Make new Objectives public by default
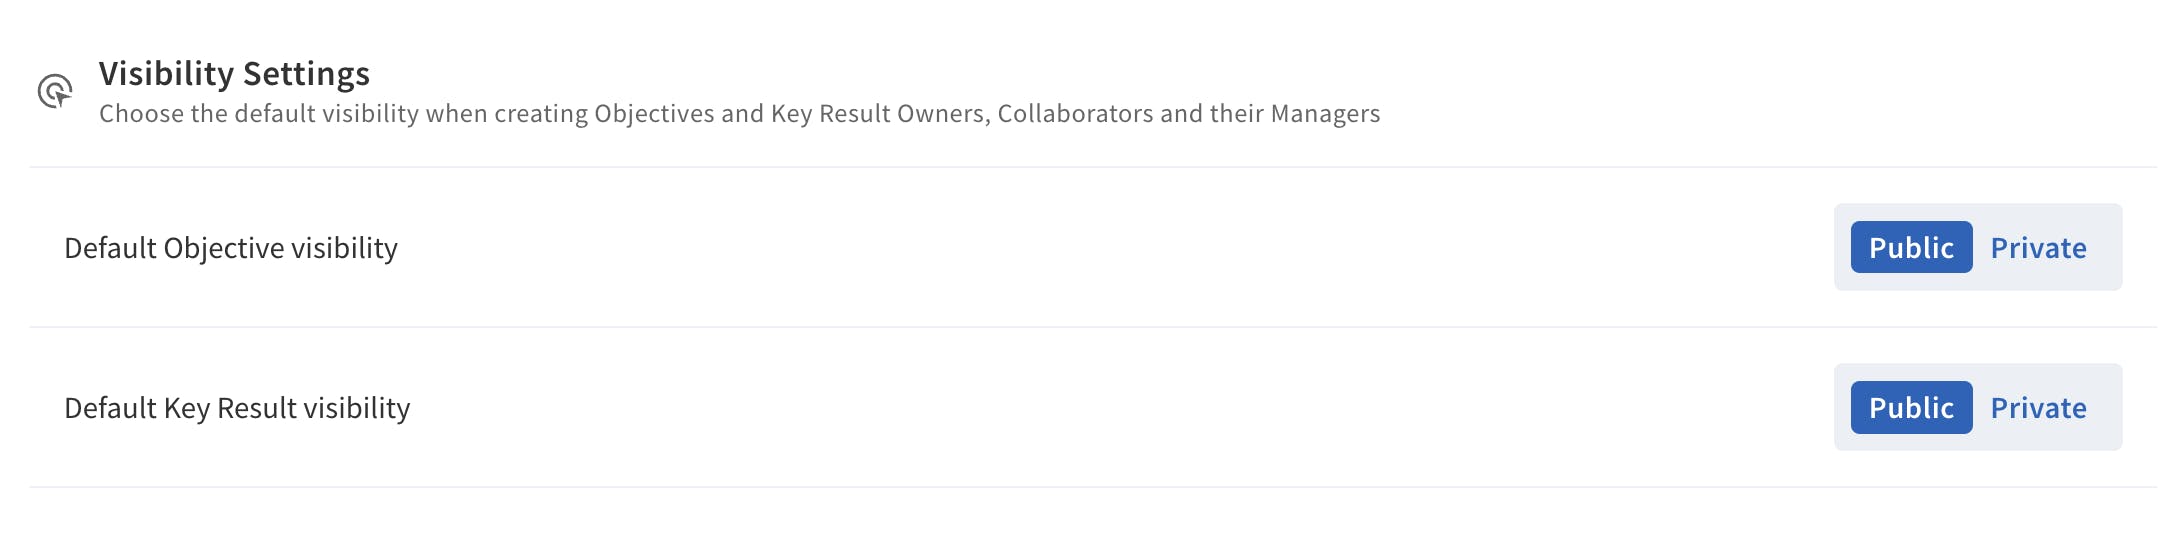 point(1910,247)
